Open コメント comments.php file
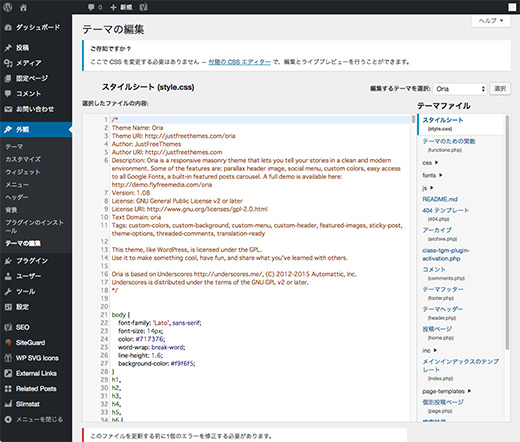 click(443, 273)
